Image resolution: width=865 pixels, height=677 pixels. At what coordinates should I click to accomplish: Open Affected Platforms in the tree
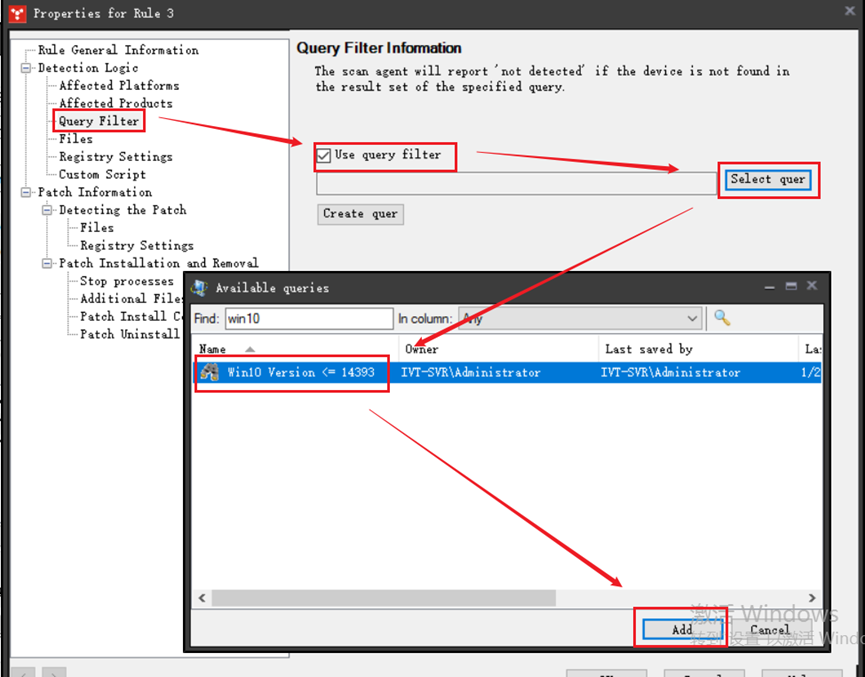[119, 86]
